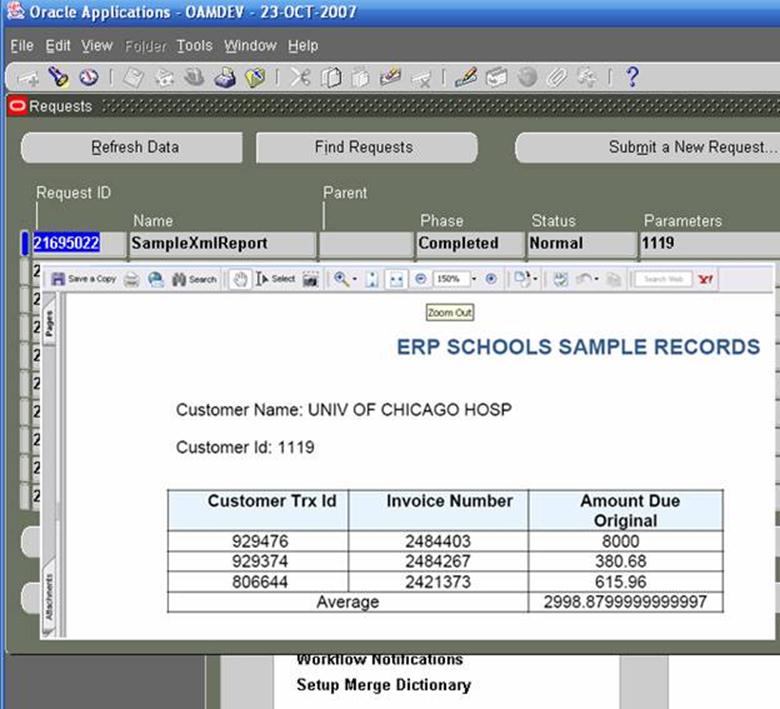Click the Customer Id: 1119 line
The width and height of the screenshot is (780, 709).
tap(245, 447)
